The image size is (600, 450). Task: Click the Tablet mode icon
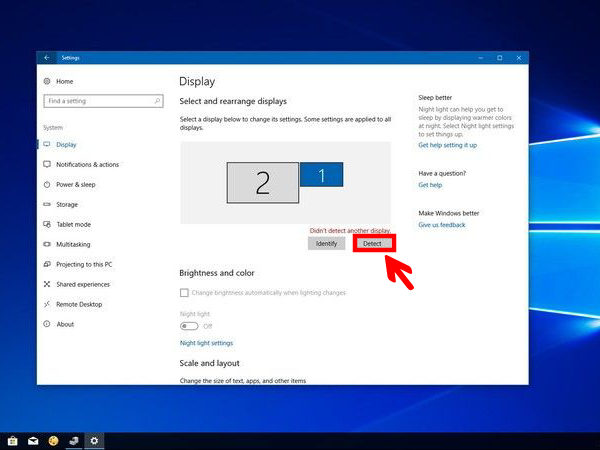pos(47,224)
